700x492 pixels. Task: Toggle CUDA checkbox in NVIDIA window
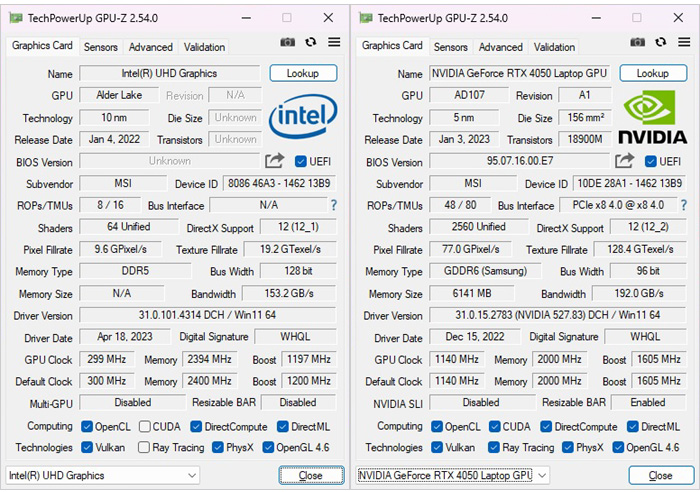[495, 426]
